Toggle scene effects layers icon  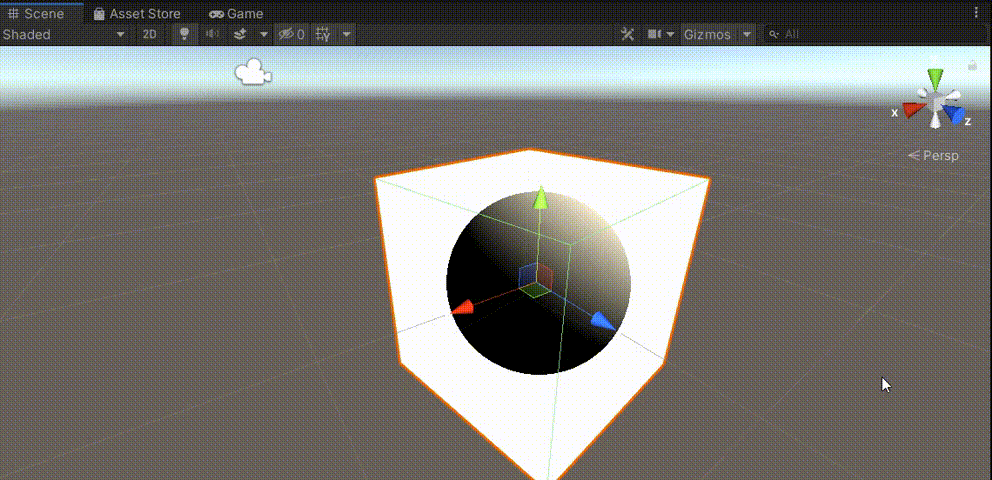tap(240, 34)
